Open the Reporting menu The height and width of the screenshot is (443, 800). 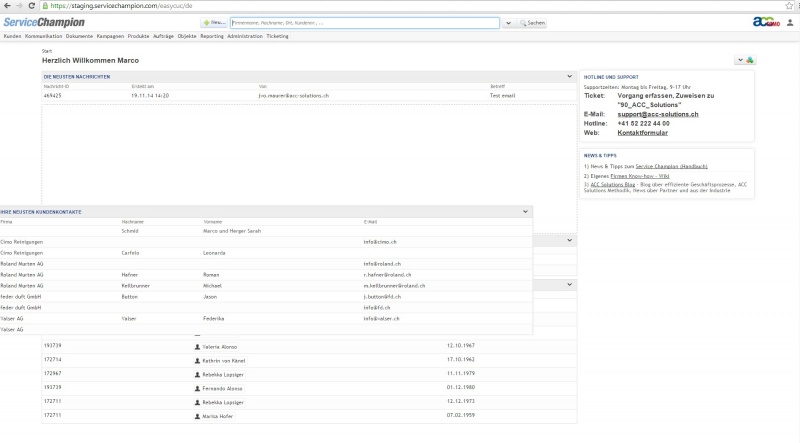pyautogui.click(x=212, y=36)
